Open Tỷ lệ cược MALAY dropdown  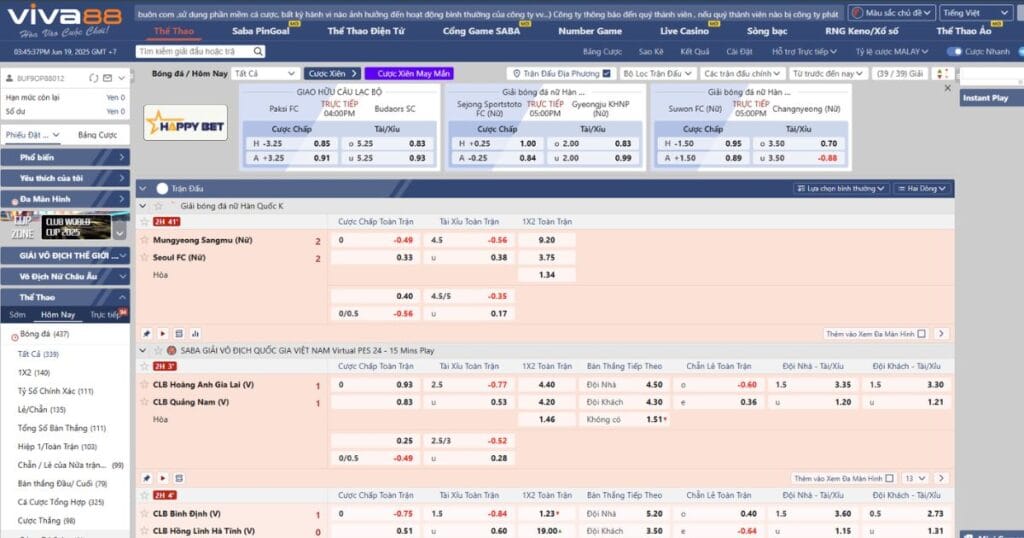click(x=891, y=52)
